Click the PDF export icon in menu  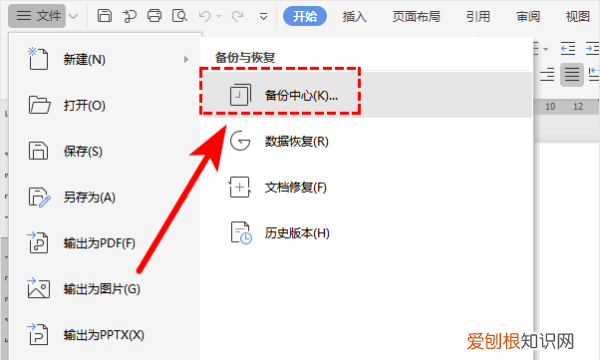tap(38, 243)
